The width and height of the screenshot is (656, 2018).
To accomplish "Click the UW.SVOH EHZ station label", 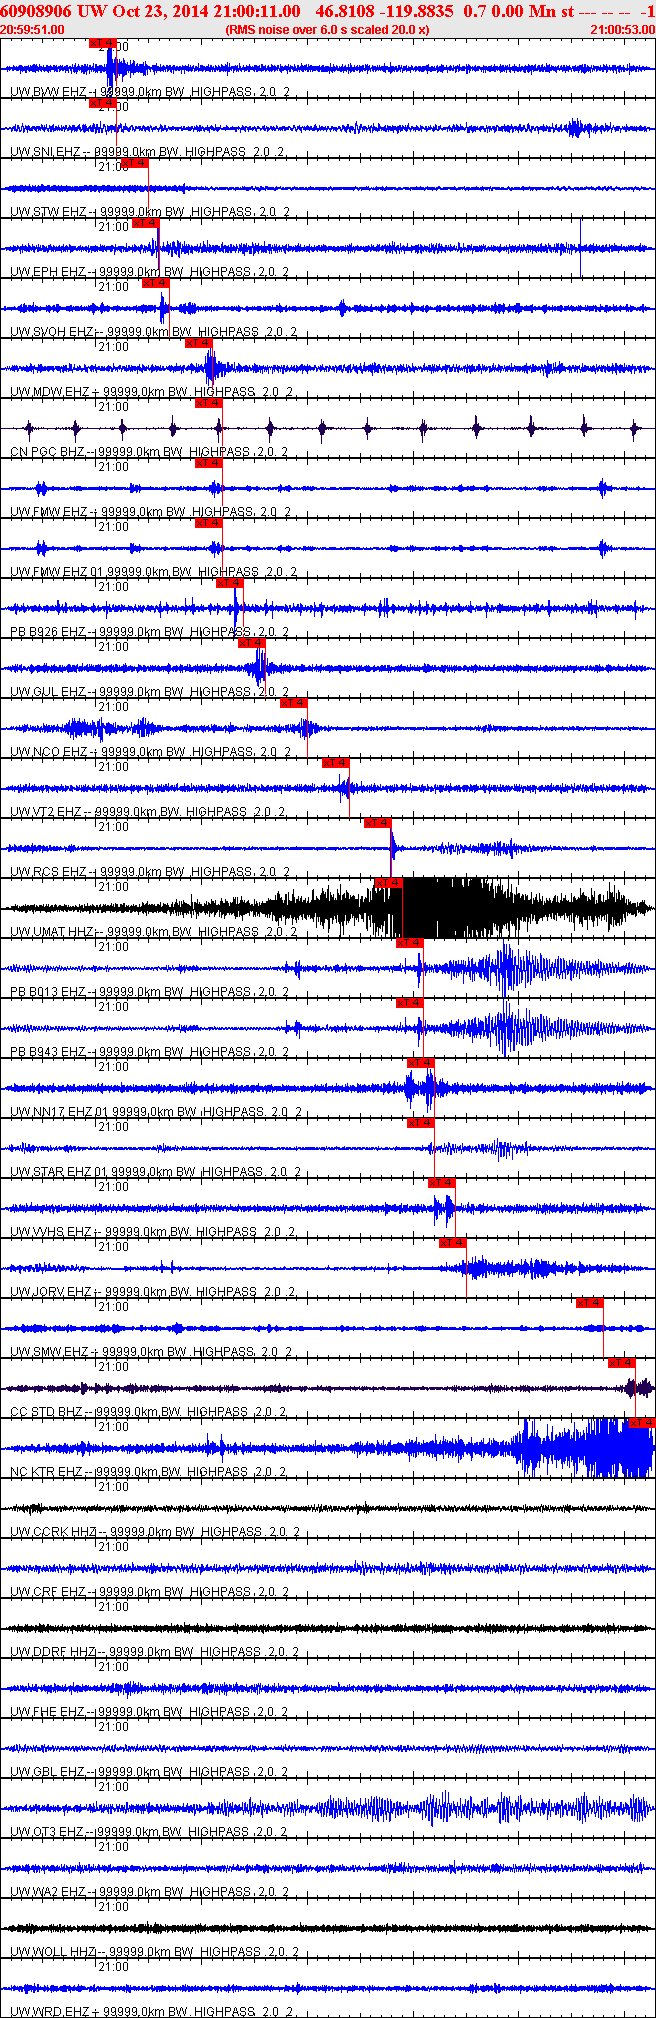I will tap(154, 332).
